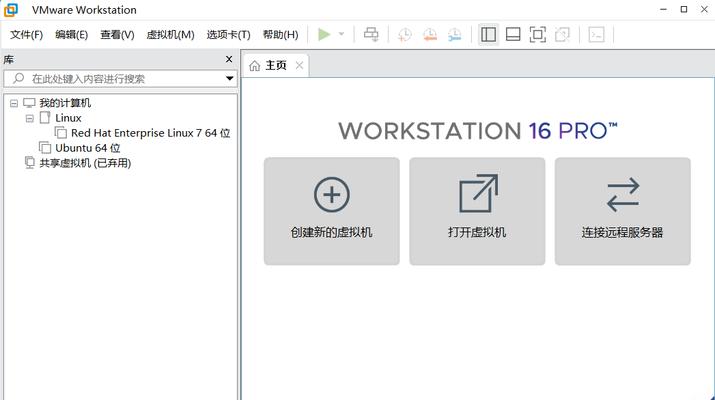Click the VMware Workstation title bar logo
715x400 pixels.
point(10,10)
